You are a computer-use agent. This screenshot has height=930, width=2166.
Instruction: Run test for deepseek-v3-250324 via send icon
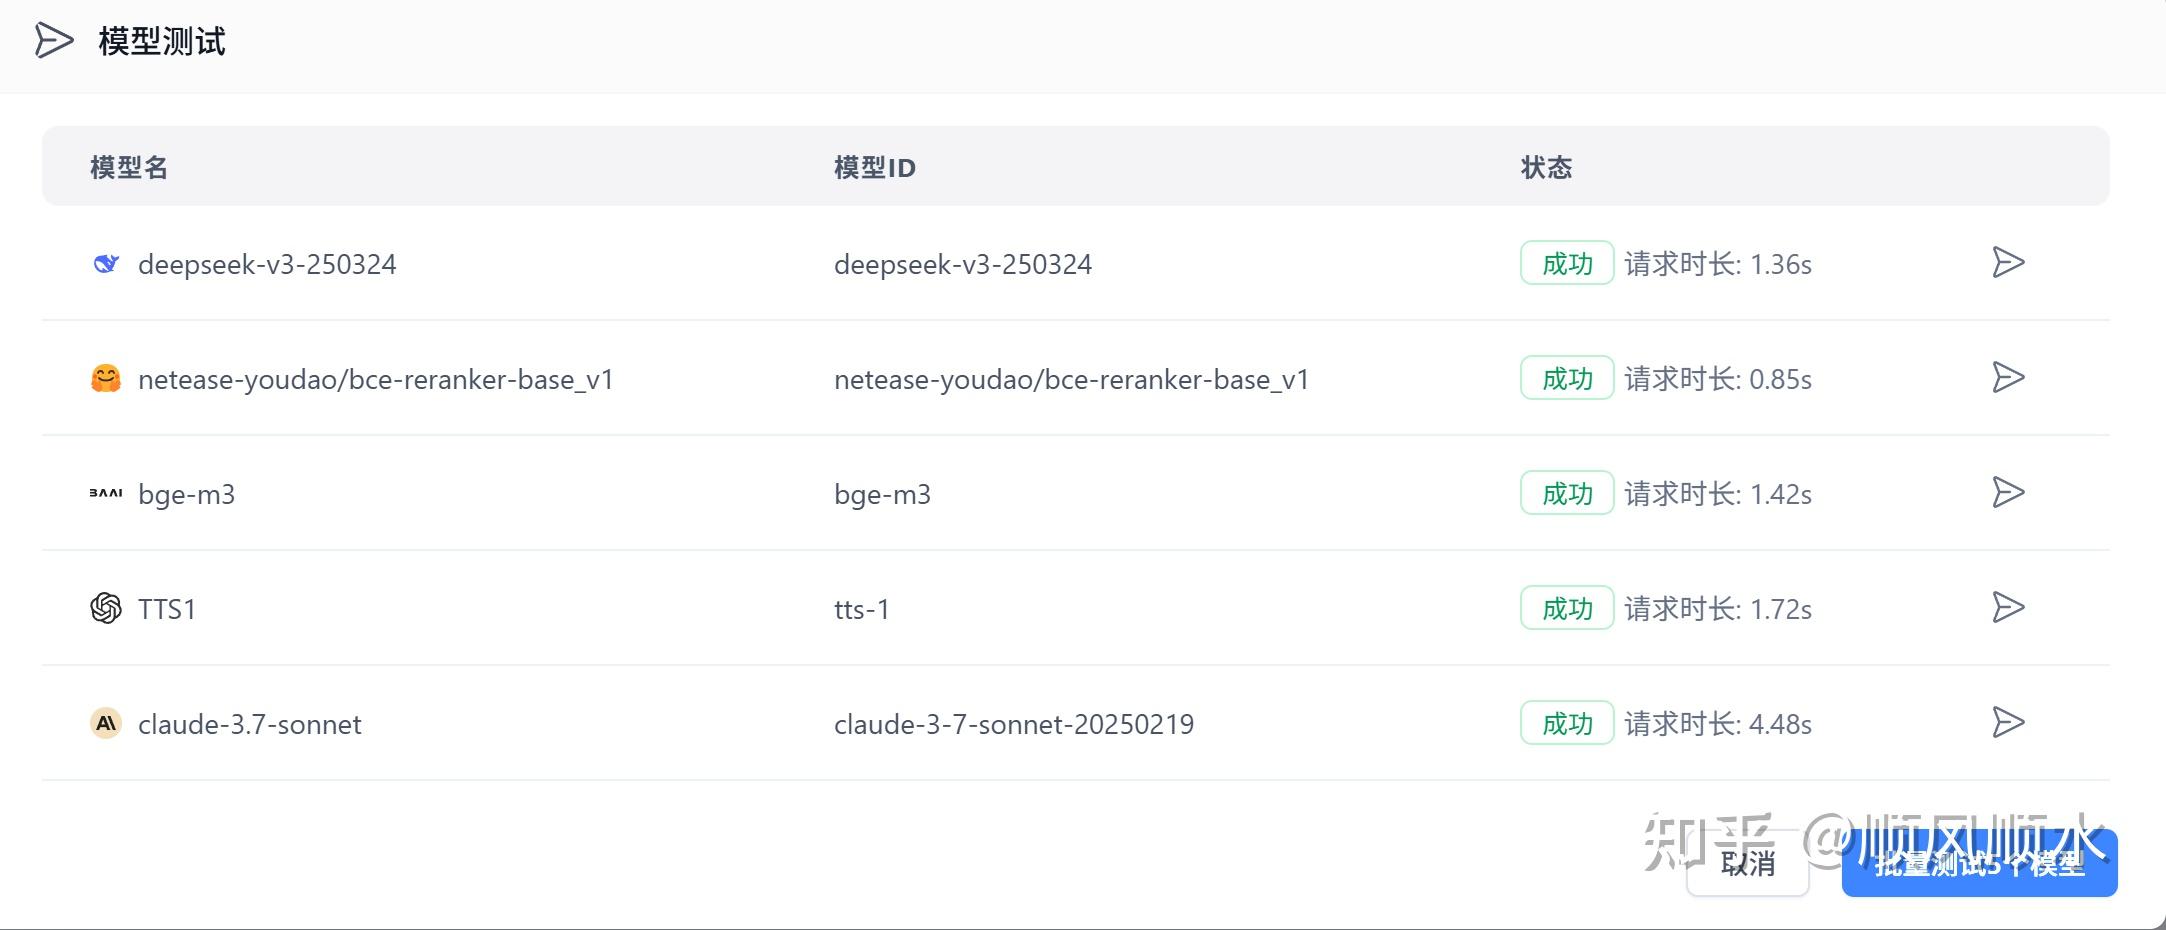pyautogui.click(x=2008, y=263)
